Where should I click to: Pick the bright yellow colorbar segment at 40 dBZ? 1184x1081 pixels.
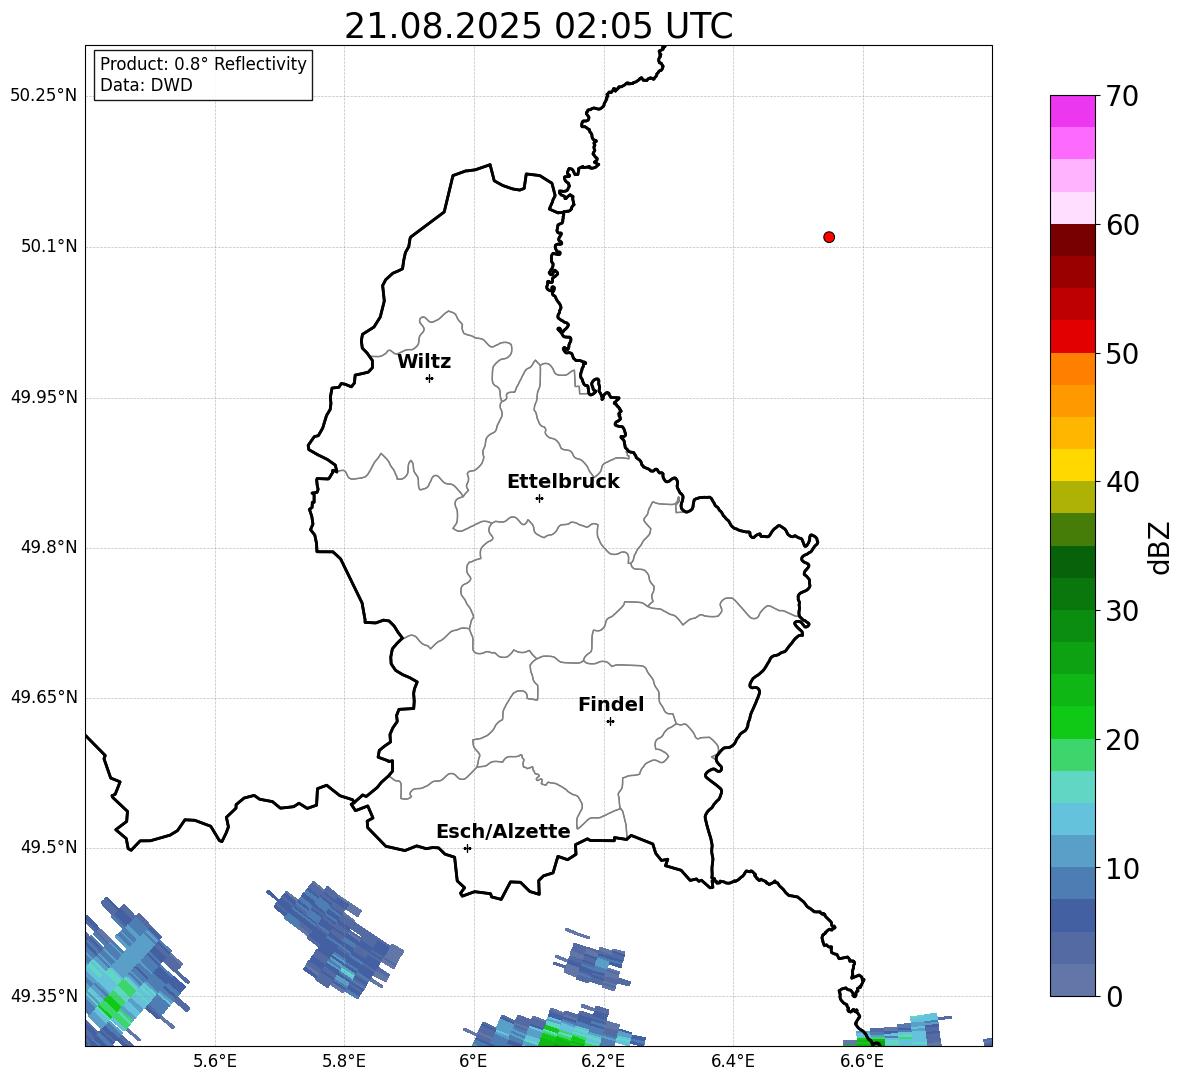coord(1072,465)
